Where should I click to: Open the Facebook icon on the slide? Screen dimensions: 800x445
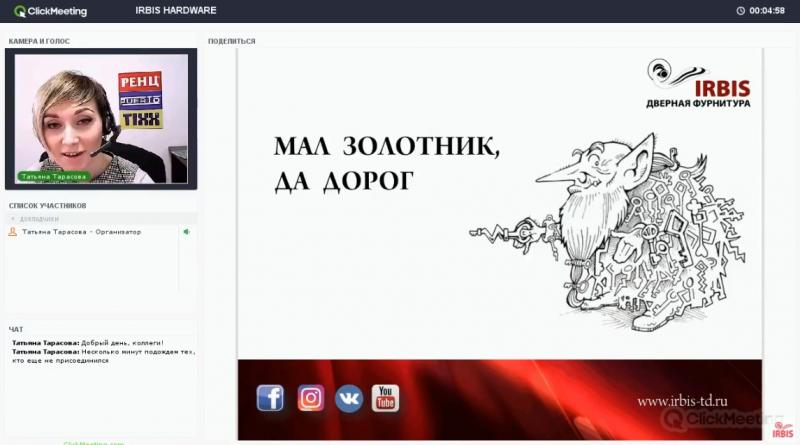click(x=270, y=398)
